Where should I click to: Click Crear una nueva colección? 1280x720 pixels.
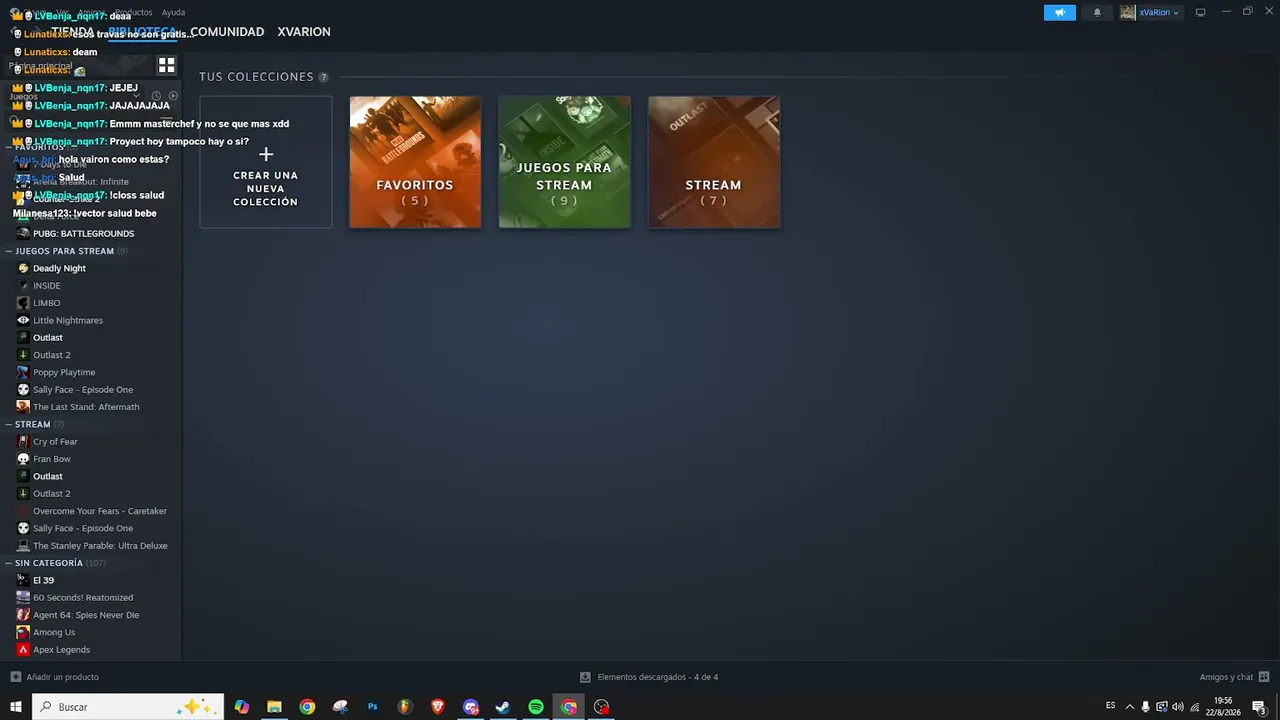pos(266,162)
